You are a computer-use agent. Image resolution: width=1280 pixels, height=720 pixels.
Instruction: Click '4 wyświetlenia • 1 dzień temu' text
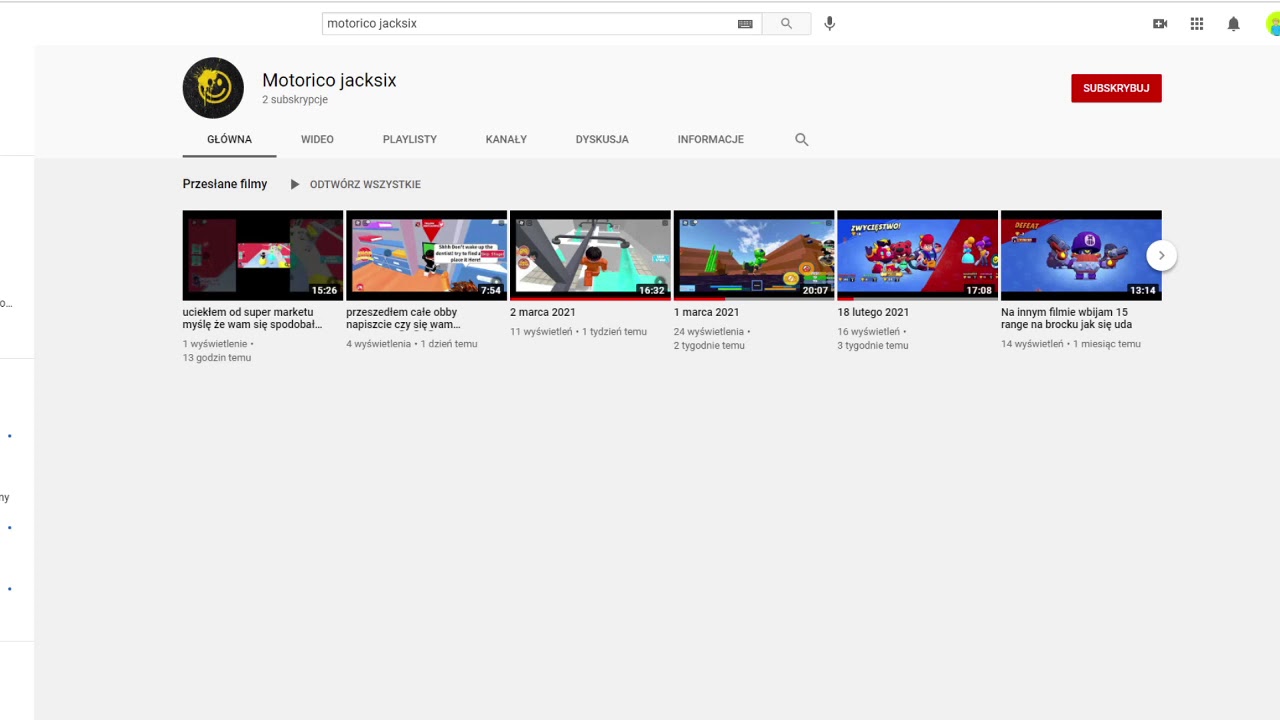click(412, 344)
